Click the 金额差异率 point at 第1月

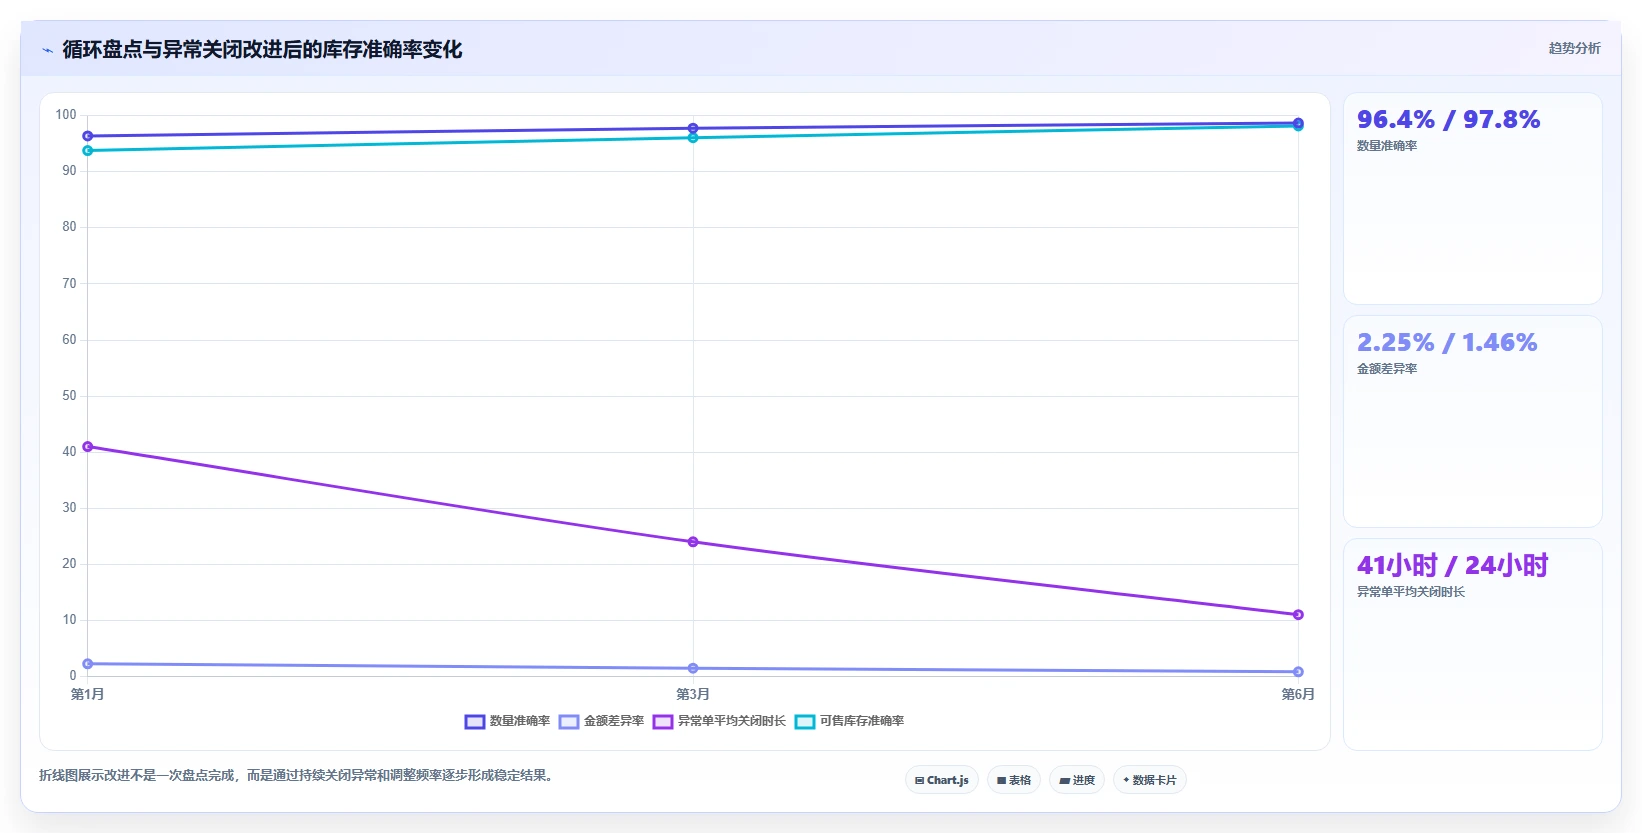(x=88, y=664)
